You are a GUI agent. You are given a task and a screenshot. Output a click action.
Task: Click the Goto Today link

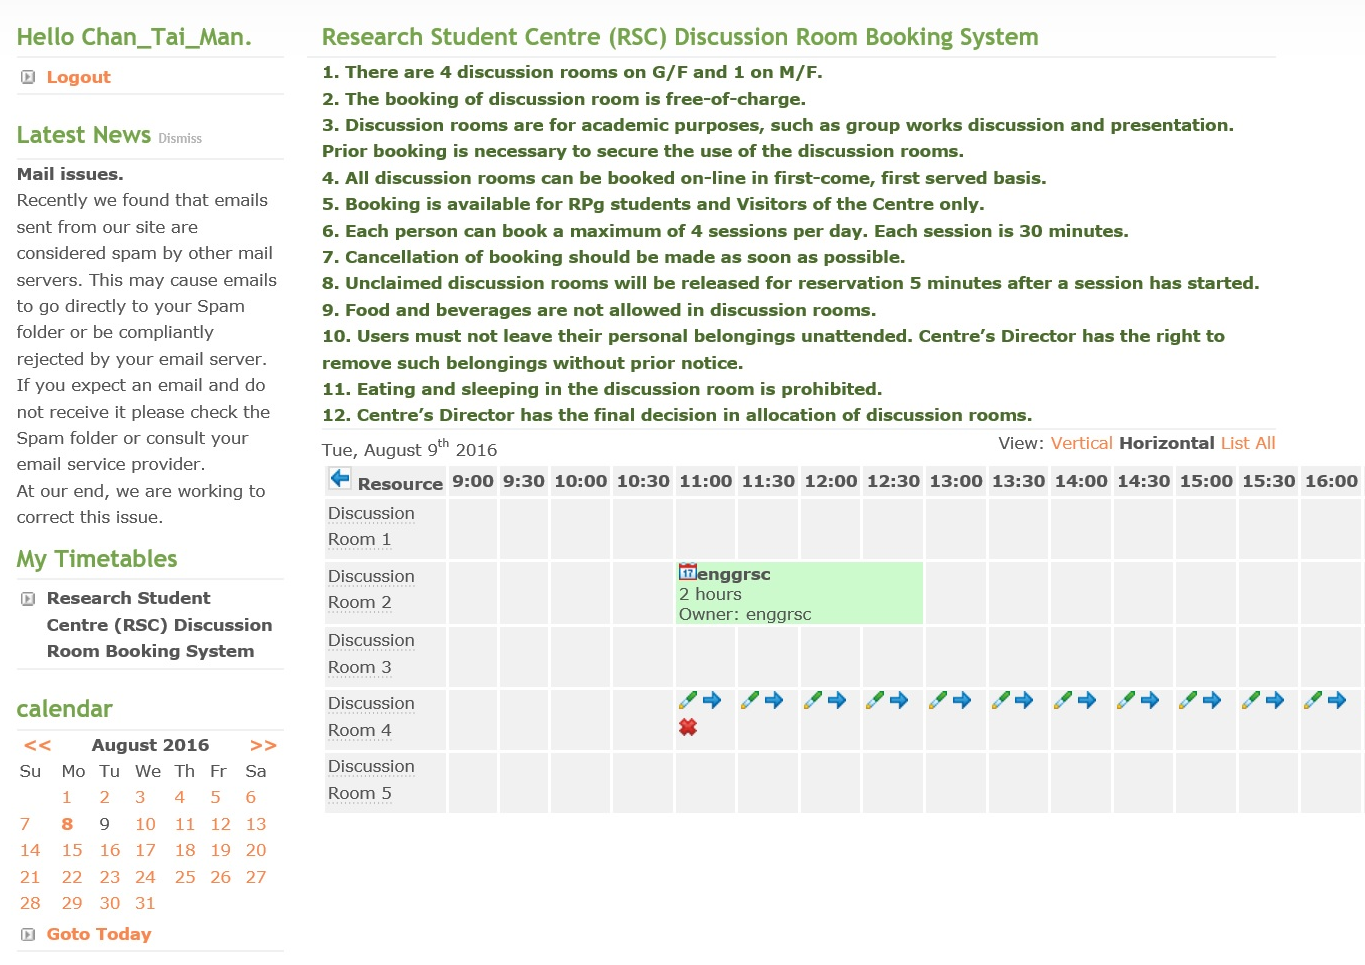coord(99,934)
